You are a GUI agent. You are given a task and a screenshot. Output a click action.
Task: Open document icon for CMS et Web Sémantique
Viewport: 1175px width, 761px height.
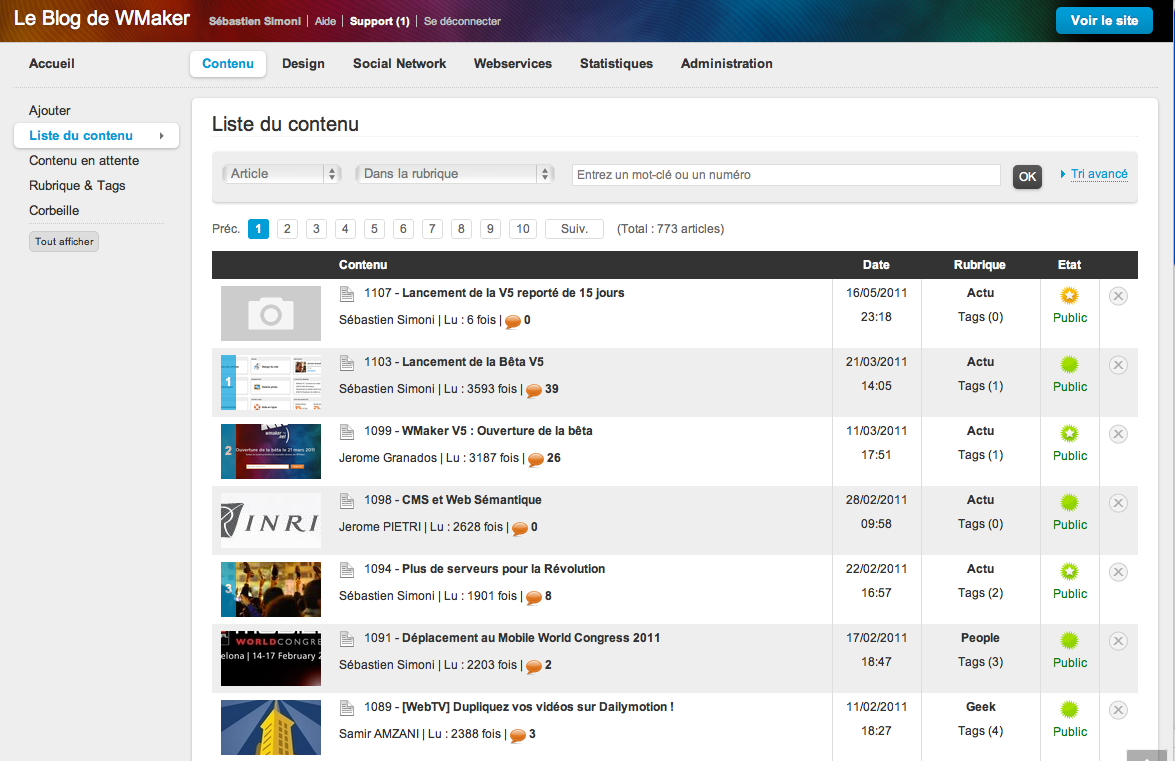click(347, 499)
